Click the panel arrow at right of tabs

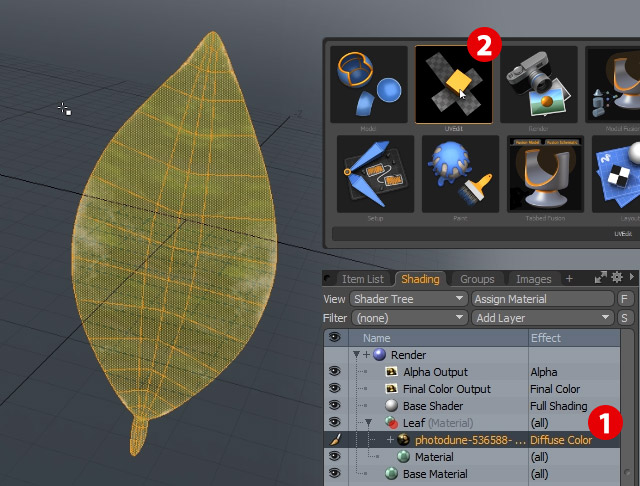click(632, 277)
